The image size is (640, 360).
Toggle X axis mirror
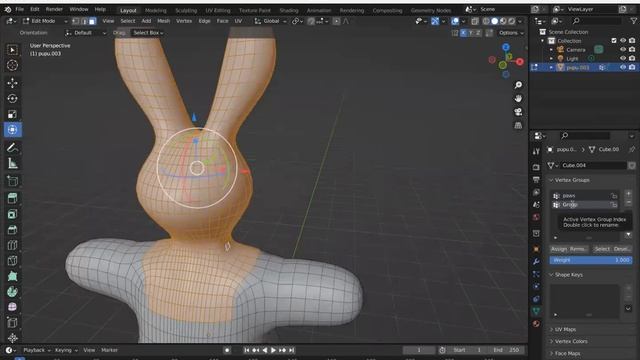pos(464,33)
